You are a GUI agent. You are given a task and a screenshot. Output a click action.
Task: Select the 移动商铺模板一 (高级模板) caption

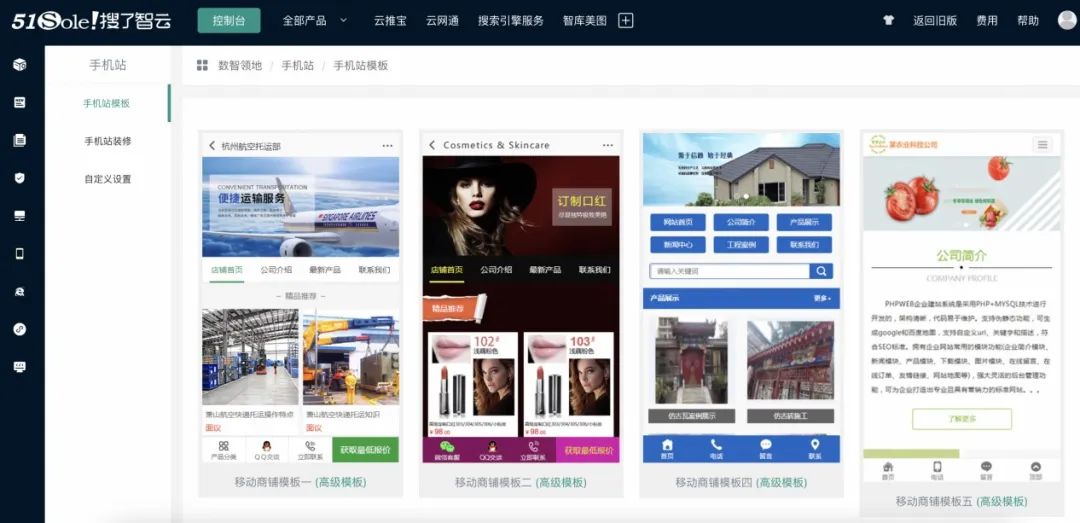[x=300, y=482]
